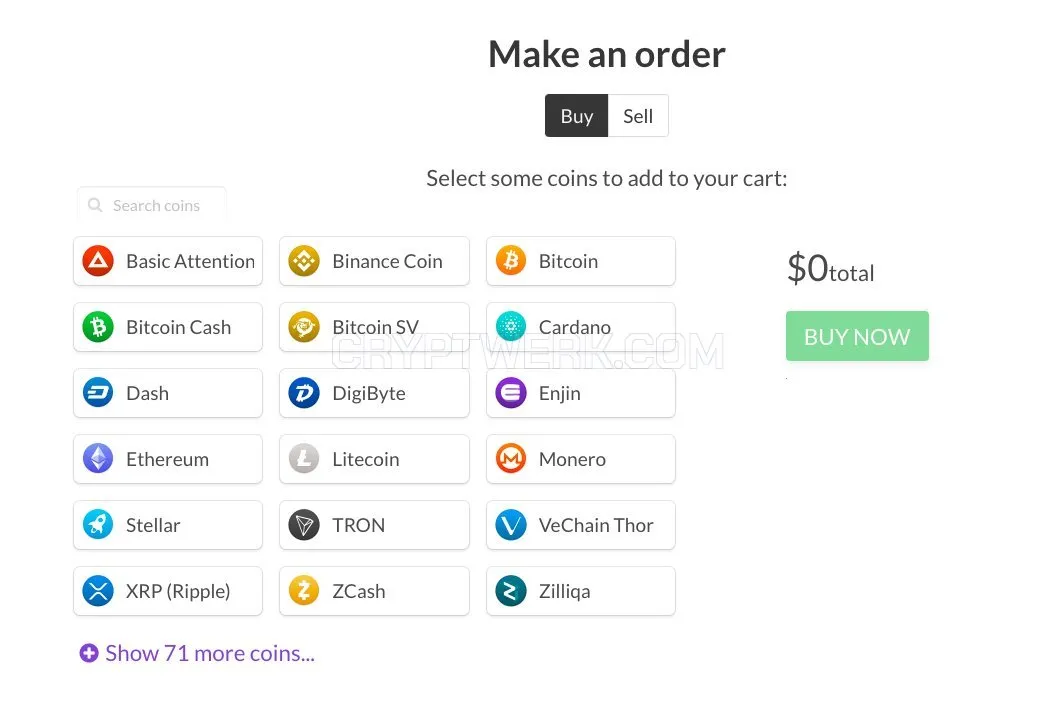Click the BUY NOW button
Viewport: 1057px width, 703px height.
(857, 336)
